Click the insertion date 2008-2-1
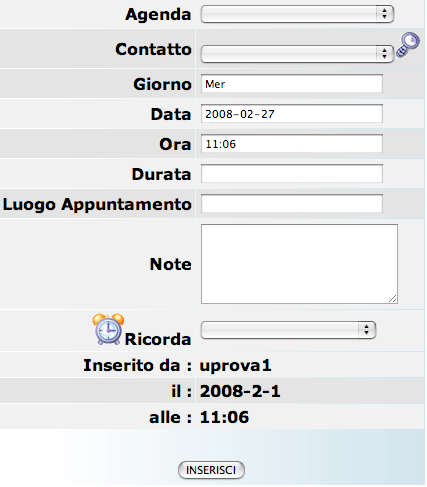The height and width of the screenshot is (487, 427). click(240, 391)
